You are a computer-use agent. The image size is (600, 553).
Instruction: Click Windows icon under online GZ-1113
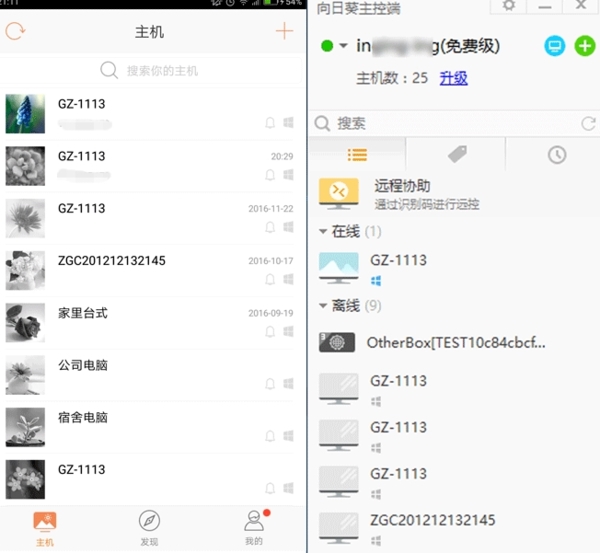(x=376, y=281)
